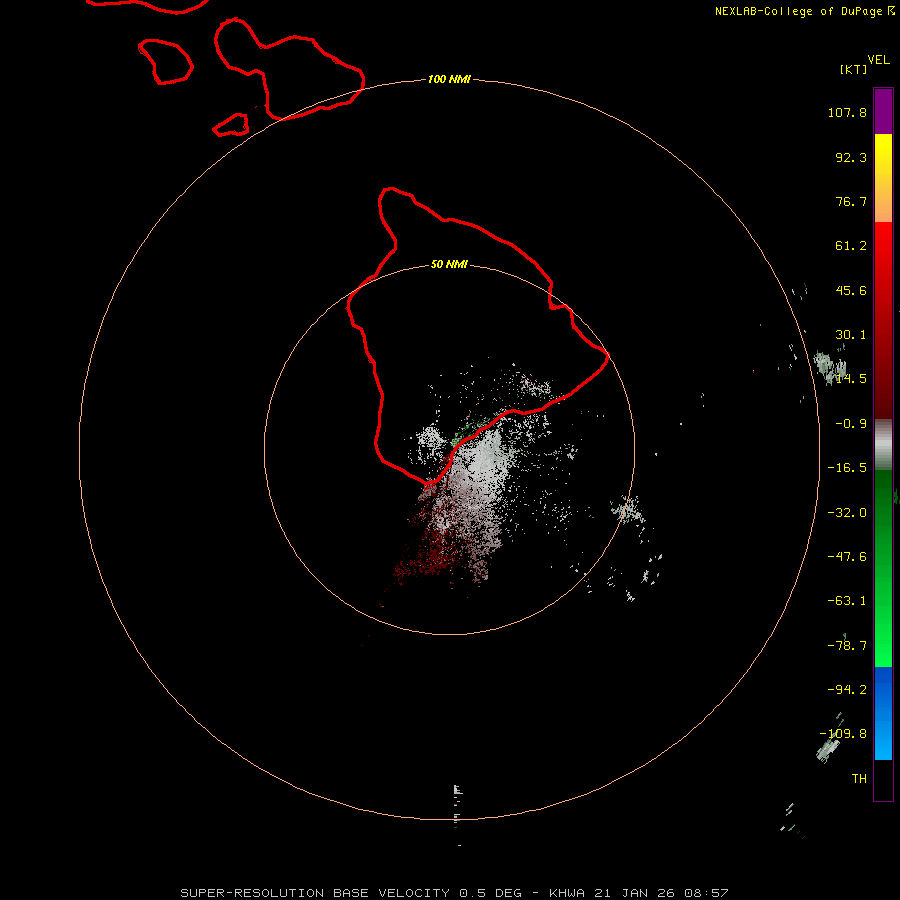Click the light blue segment of color bar

pos(883,738)
